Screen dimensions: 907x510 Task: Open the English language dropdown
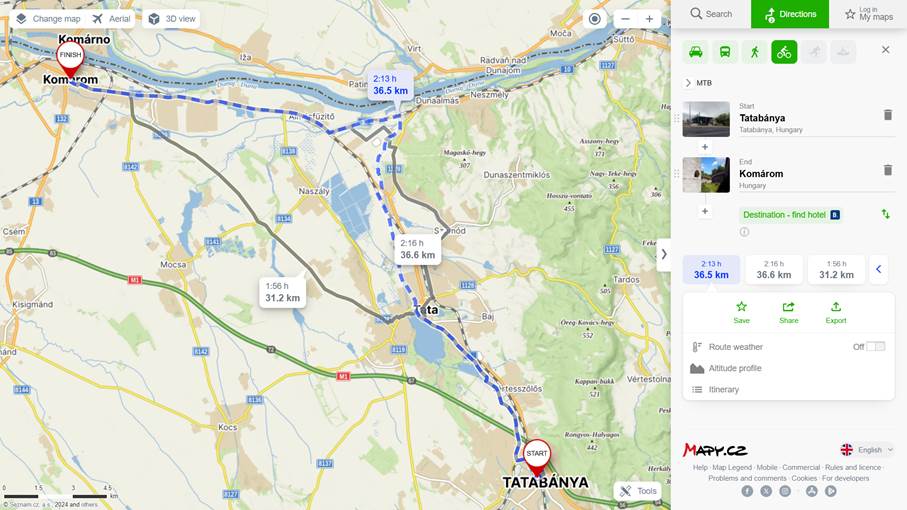867,449
